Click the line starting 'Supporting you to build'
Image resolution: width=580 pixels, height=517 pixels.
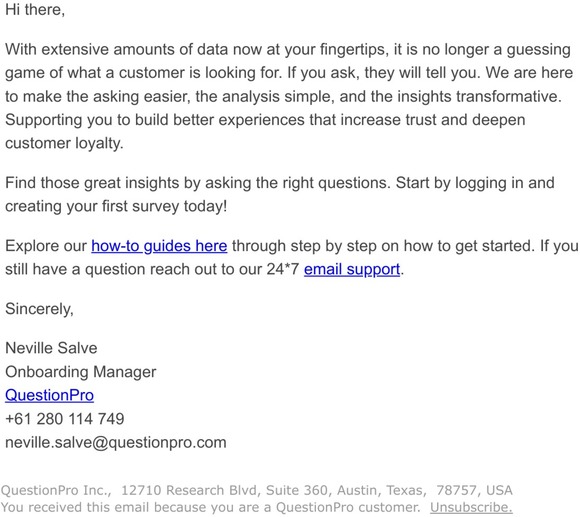point(265,120)
